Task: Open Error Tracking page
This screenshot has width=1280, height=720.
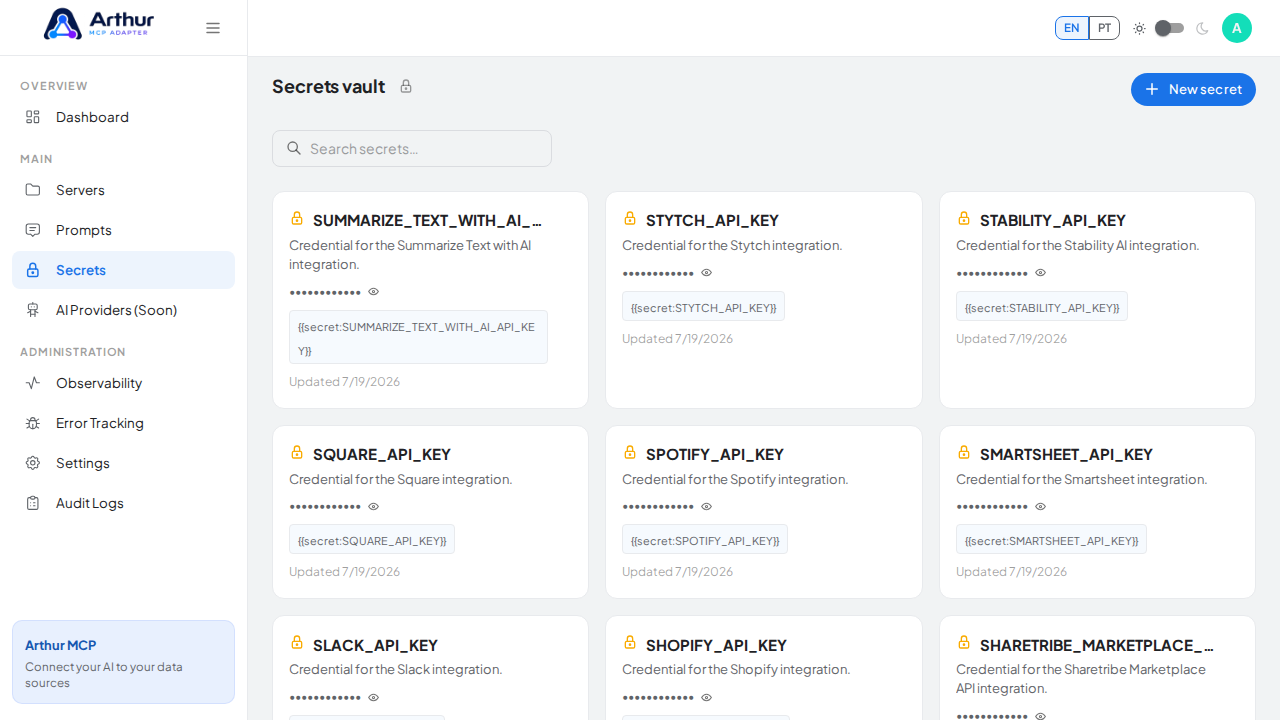Action: coord(123,423)
